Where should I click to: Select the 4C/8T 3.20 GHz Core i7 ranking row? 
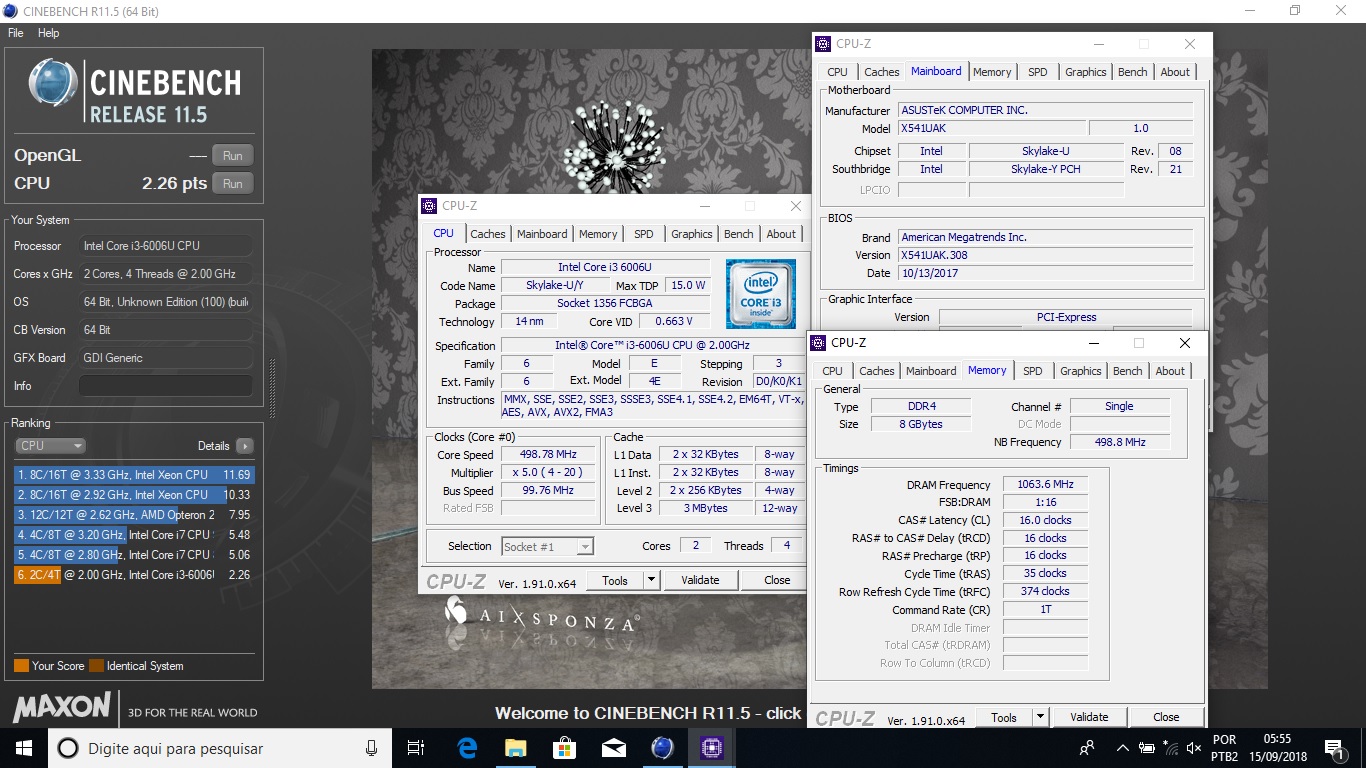(x=134, y=535)
